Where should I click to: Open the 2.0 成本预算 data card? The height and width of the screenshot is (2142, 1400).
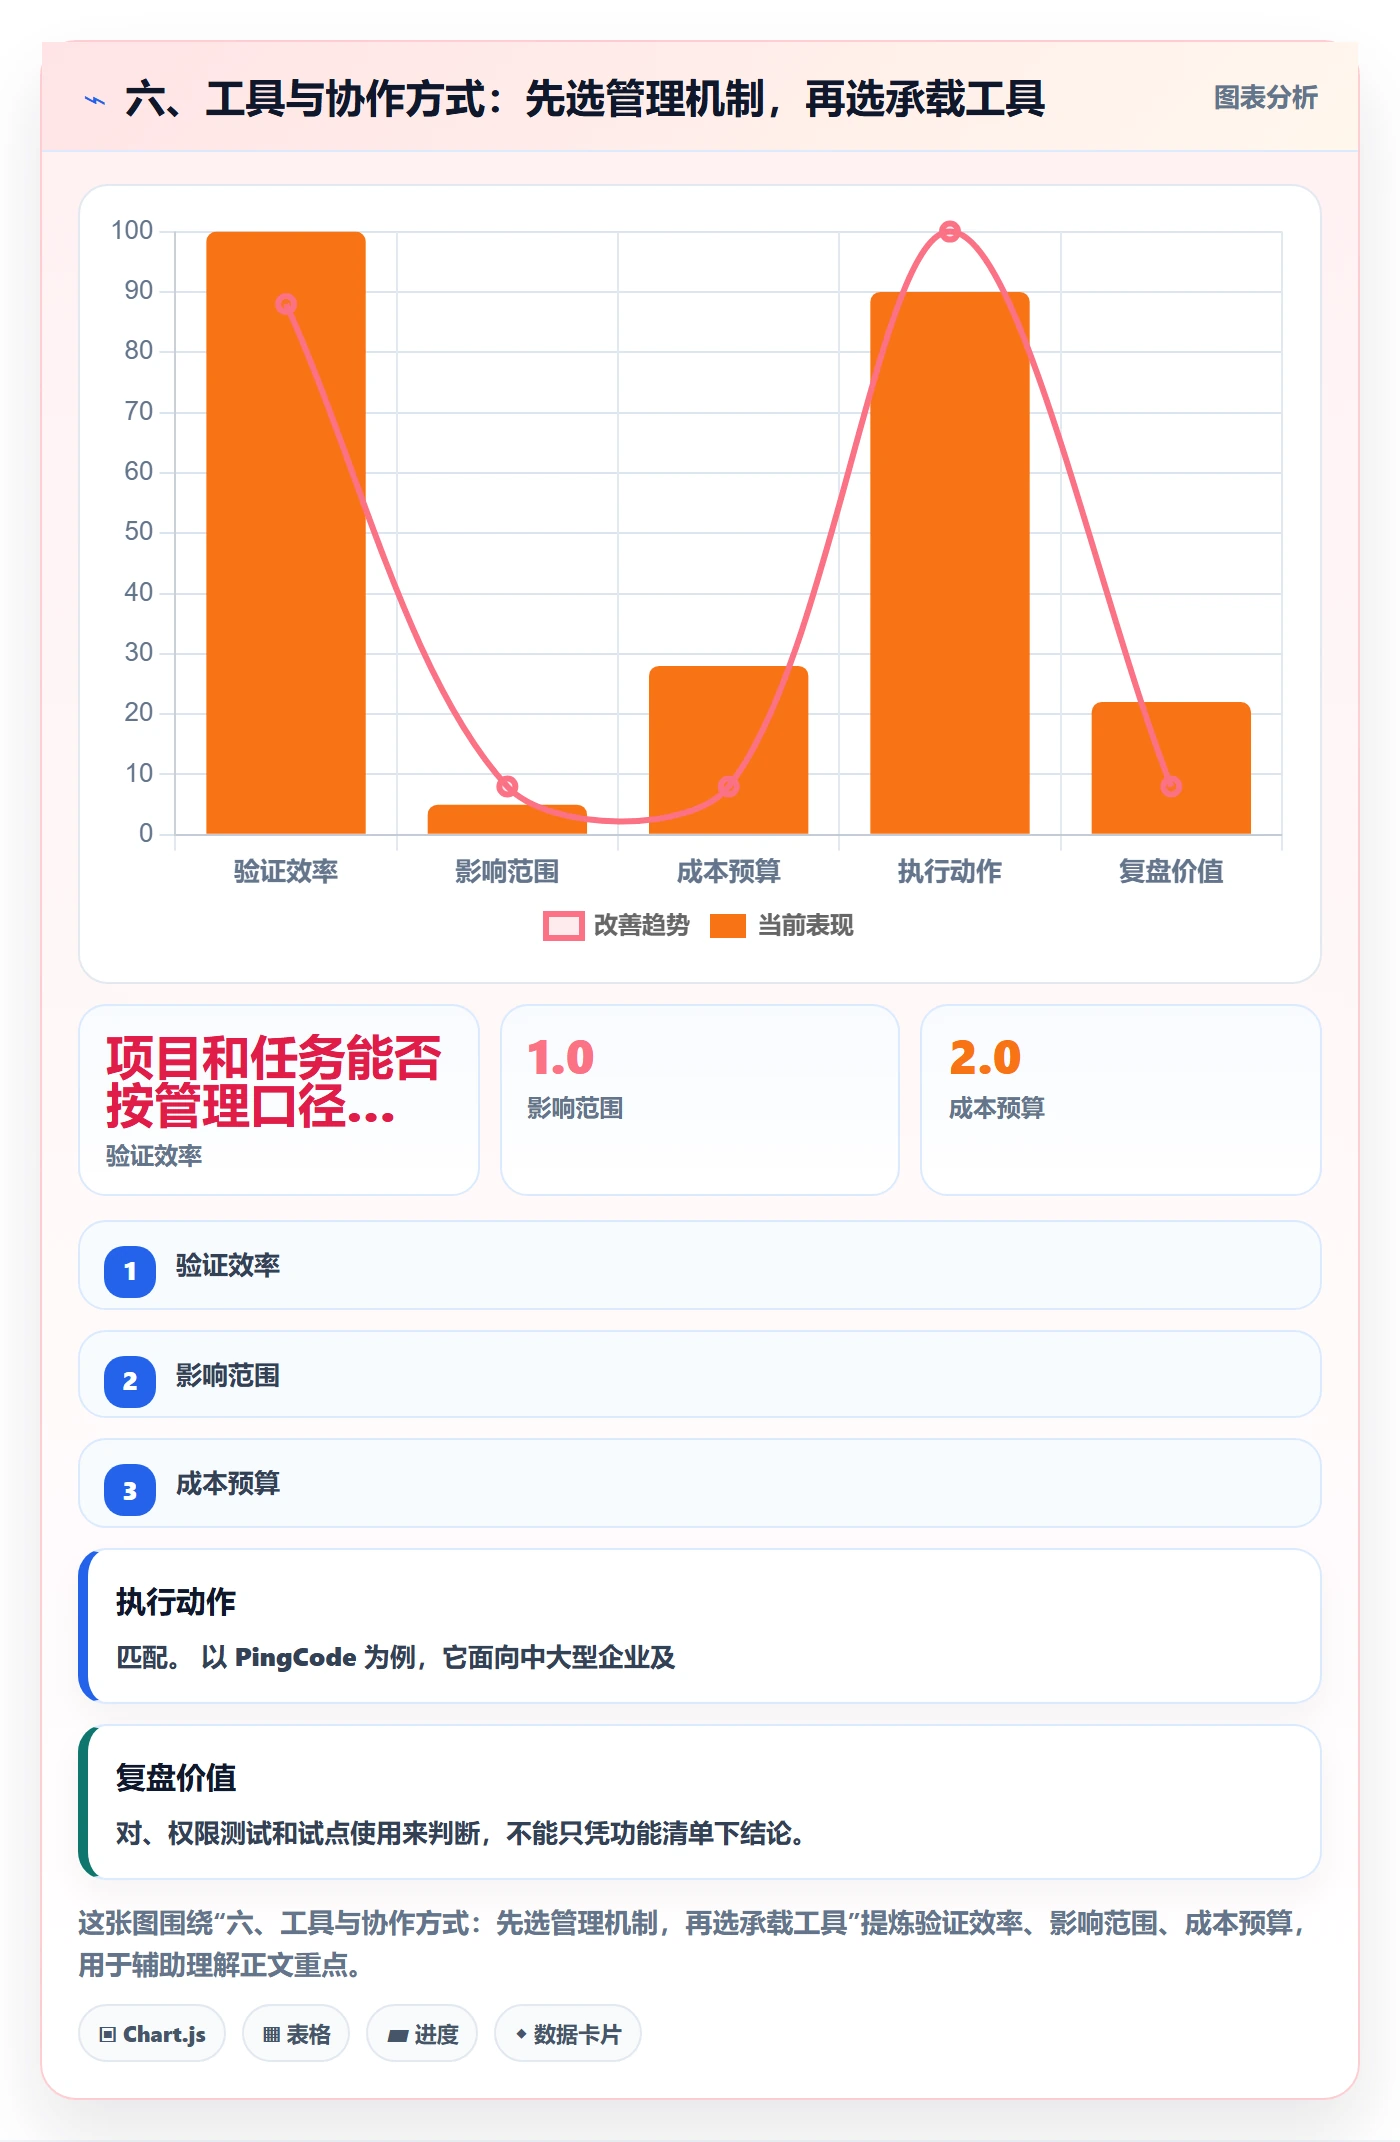click(x=1121, y=1100)
